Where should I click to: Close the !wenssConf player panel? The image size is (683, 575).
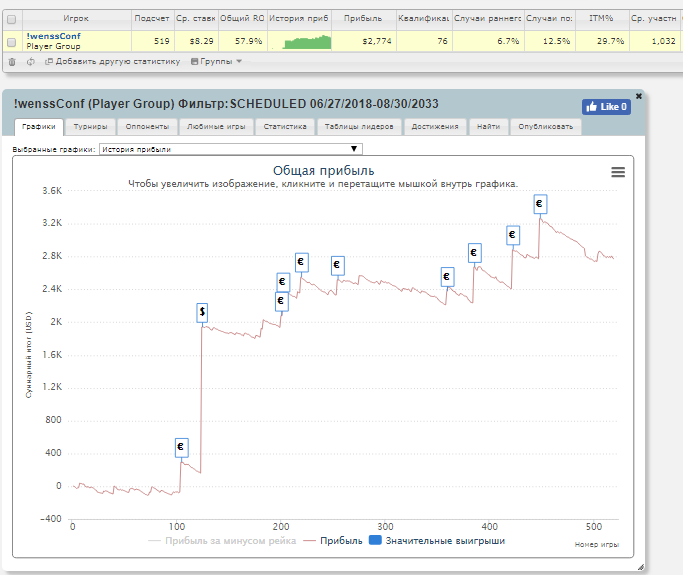639,96
